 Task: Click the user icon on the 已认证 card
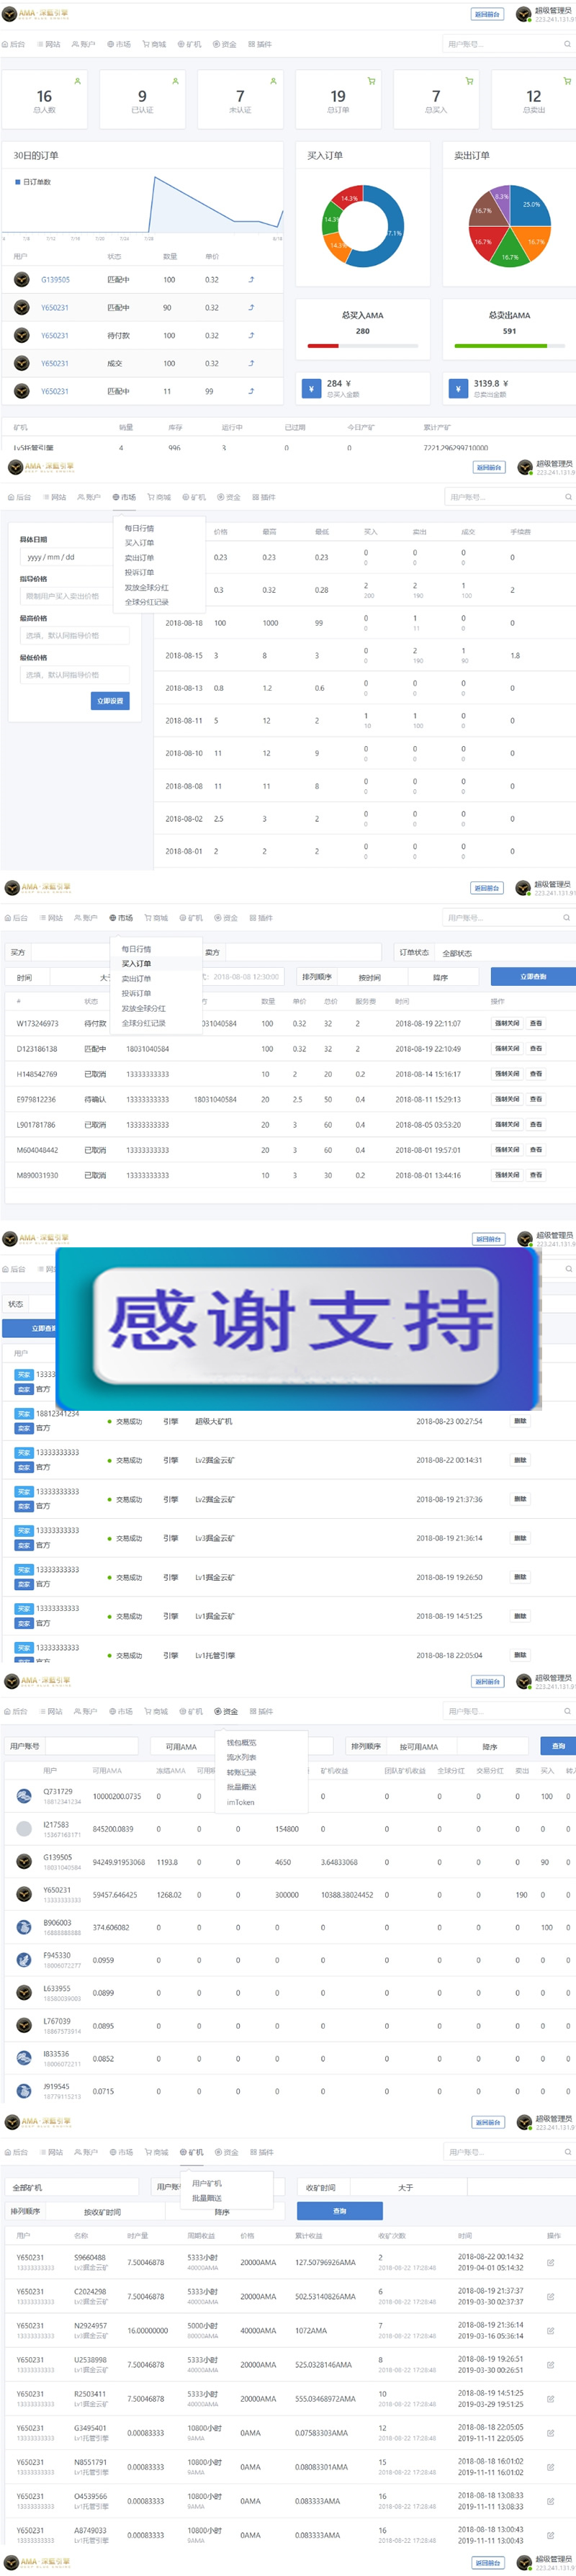pyautogui.click(x=175, y=81)
